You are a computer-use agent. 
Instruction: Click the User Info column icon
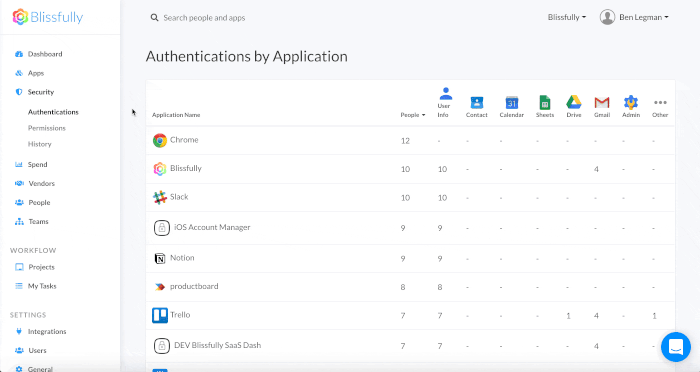click(446, 93)
